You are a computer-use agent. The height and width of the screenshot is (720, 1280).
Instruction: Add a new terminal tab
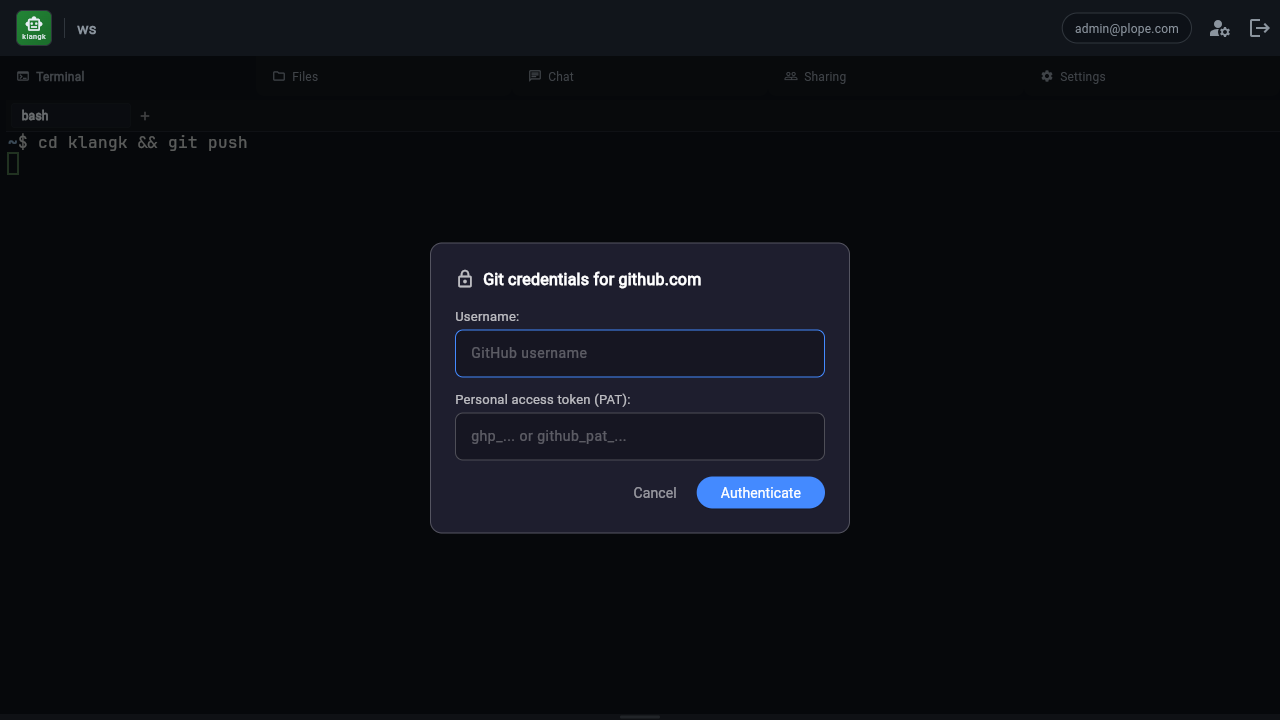click(x=145, y=116)
